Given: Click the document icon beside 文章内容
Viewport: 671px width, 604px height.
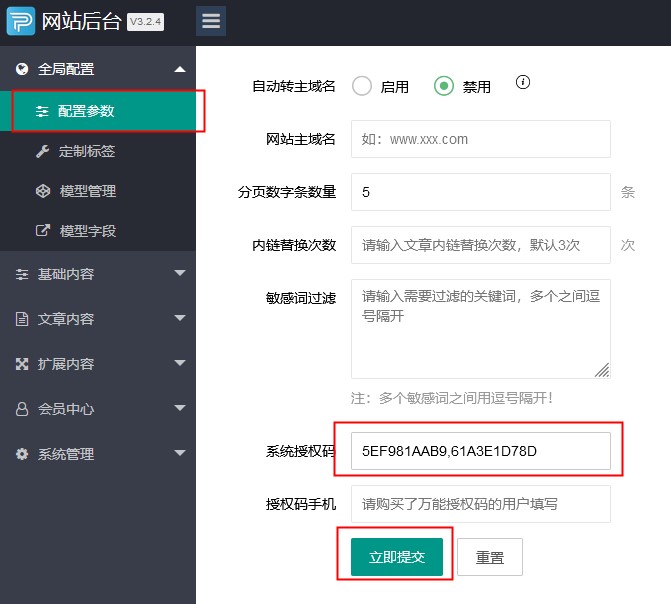Looking at the screenshot, I should (22, 319).
